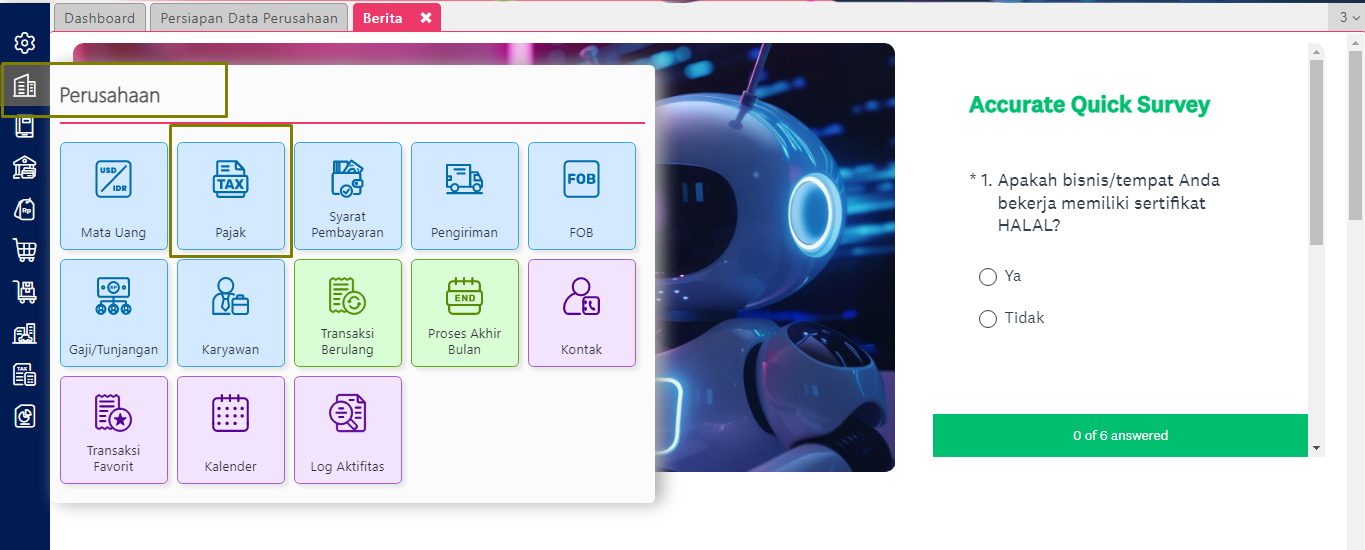Viewport: 1365px width, 550px height.
Task: Open Syarat Pembayaran payment terms
Action: [x=348, y=196]
